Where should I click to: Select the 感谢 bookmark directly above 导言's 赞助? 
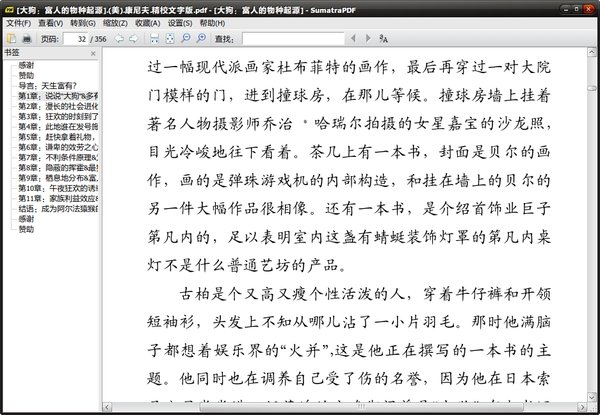26,65
